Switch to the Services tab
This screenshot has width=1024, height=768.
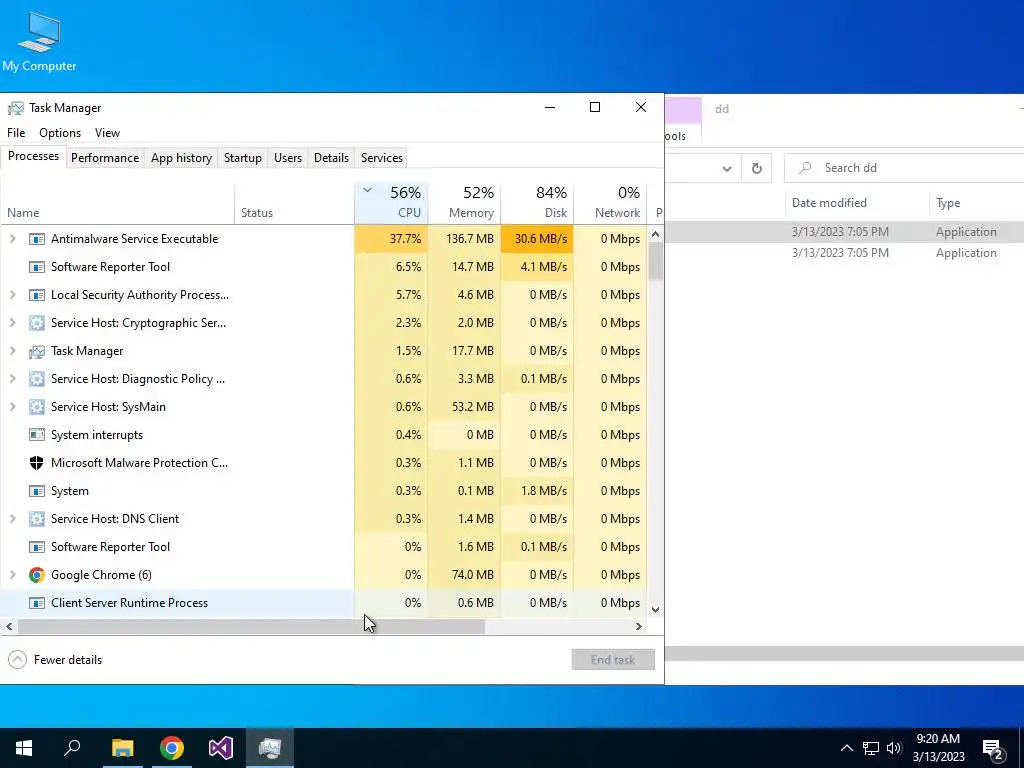pyautogui.click(x=382, y=158)
